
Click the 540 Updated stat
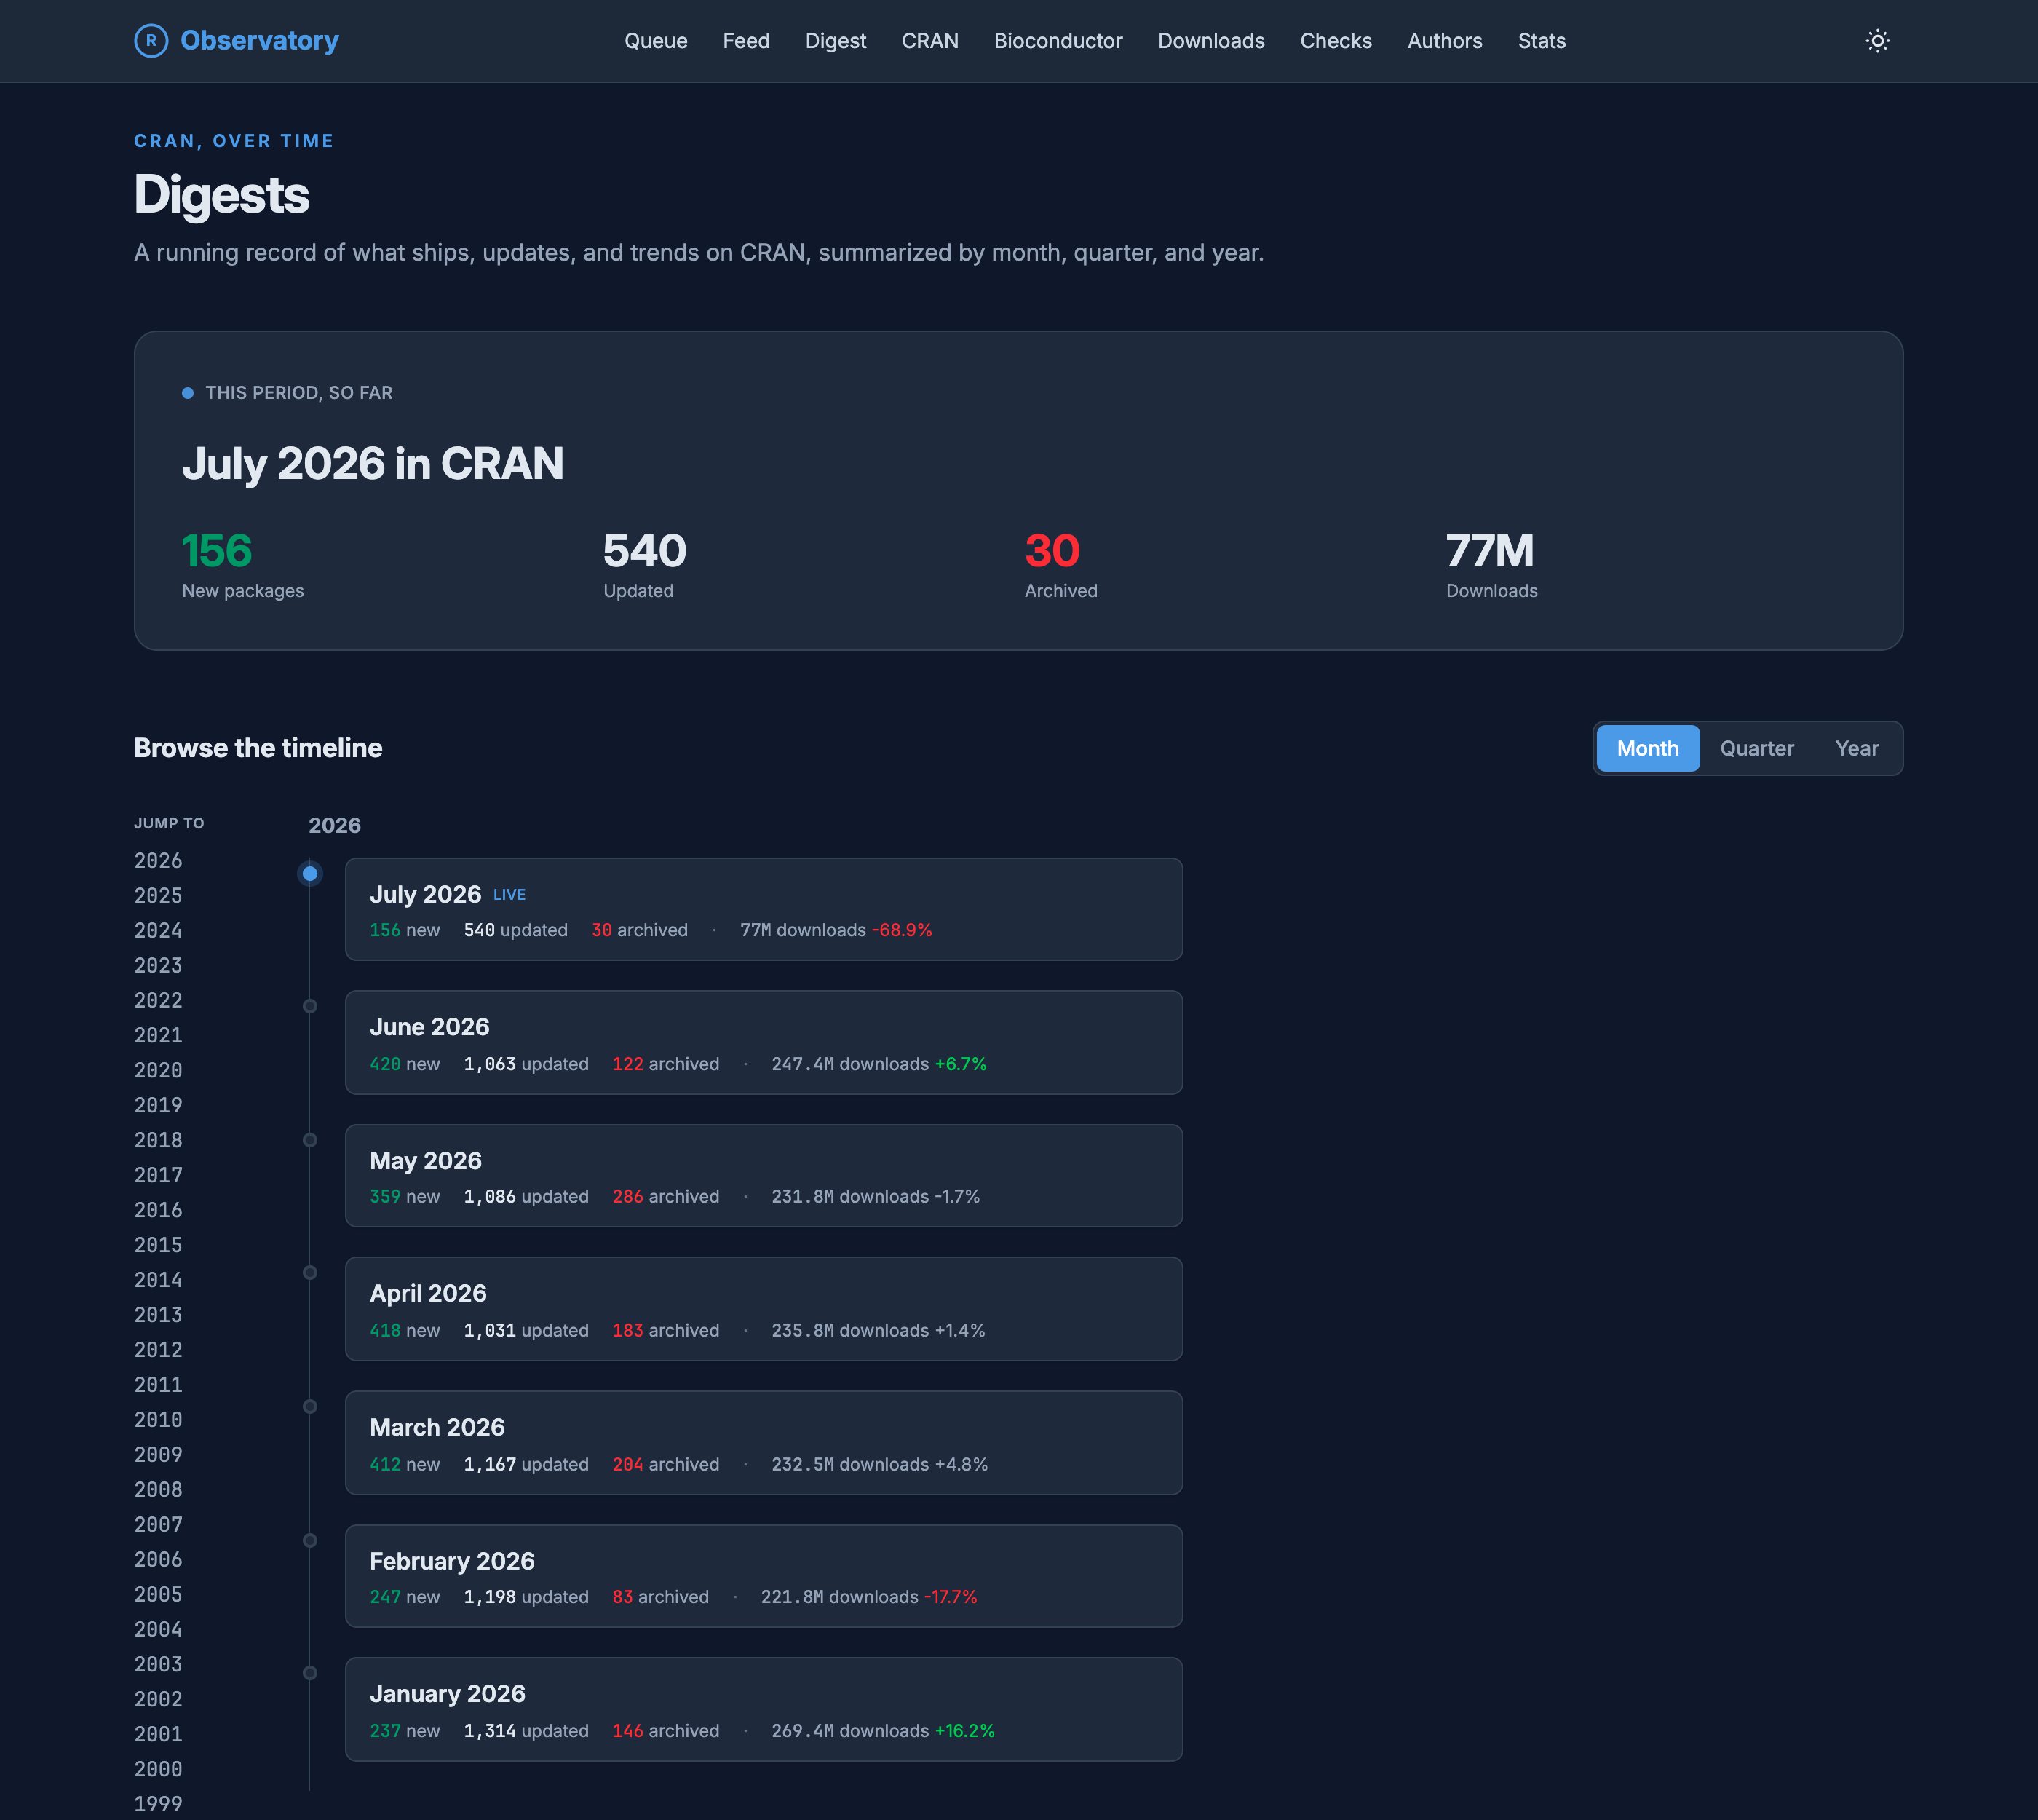[x=645, y=565]
